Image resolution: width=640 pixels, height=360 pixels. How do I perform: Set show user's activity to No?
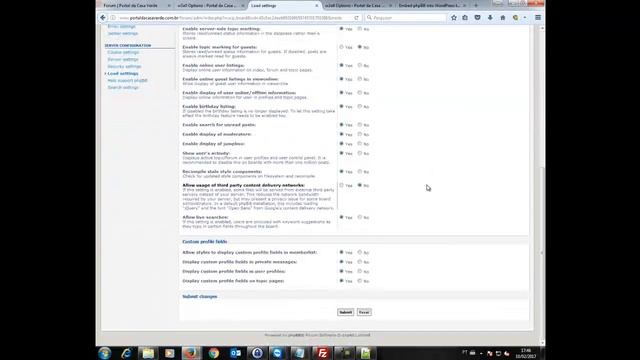click(x=360, y=153)
